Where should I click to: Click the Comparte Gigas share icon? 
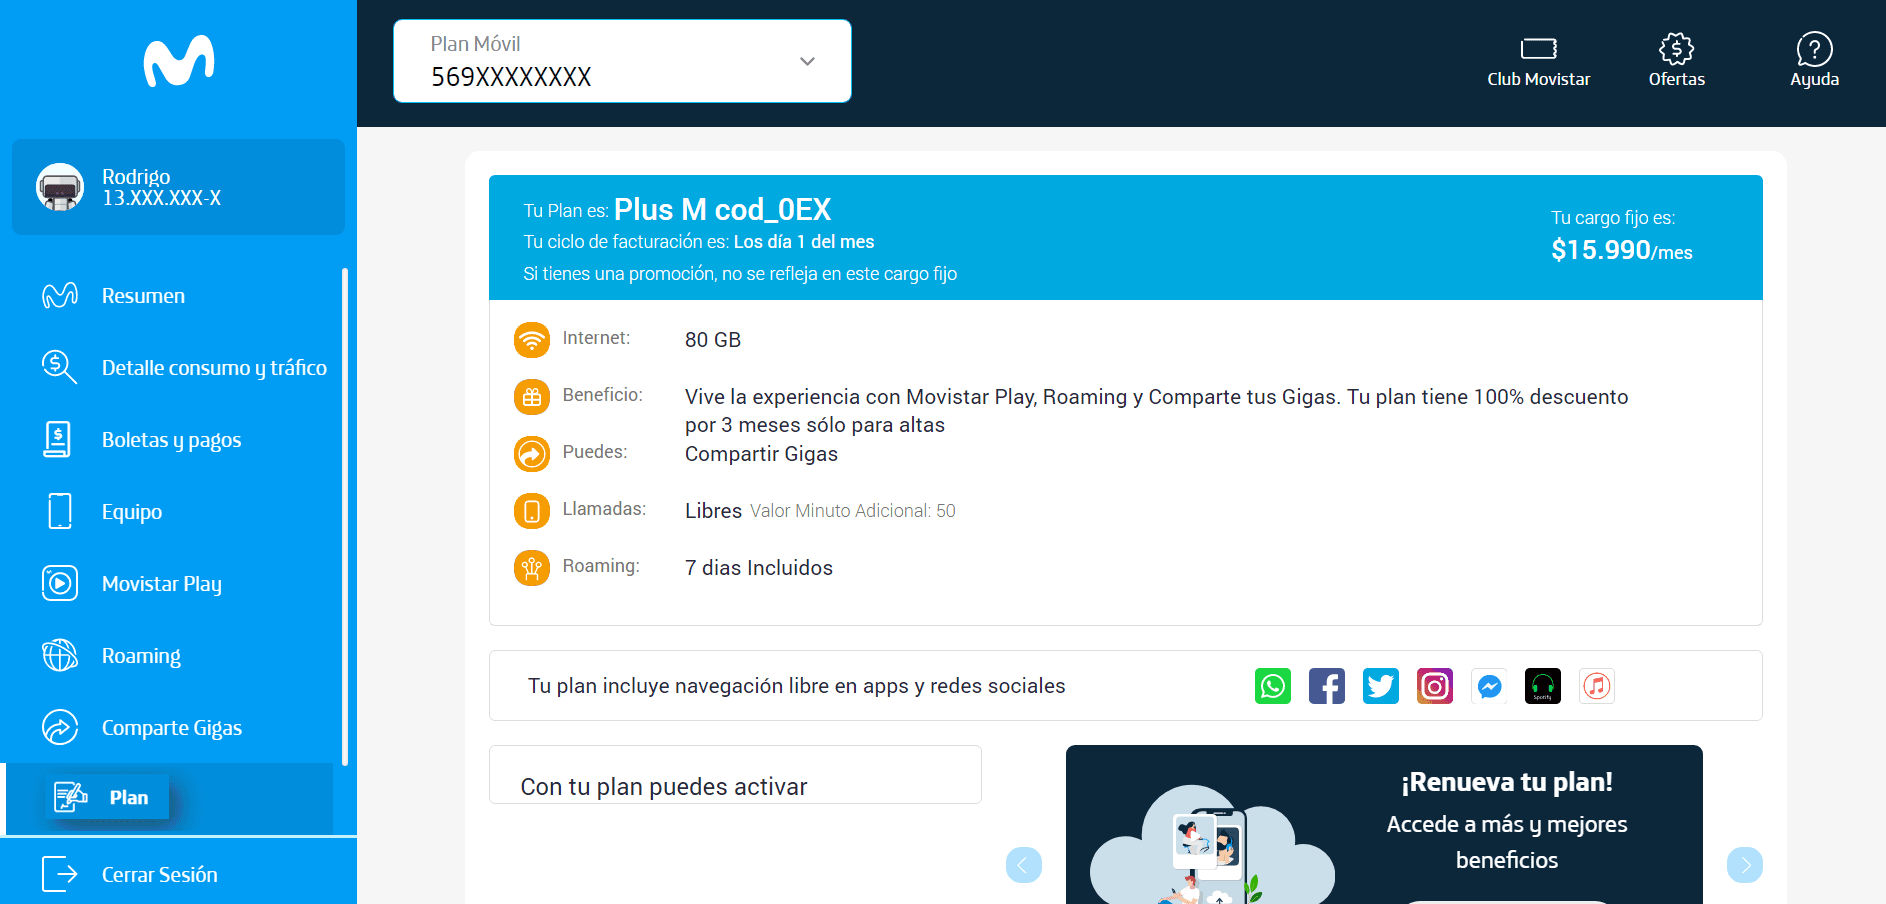click(60, 727)
